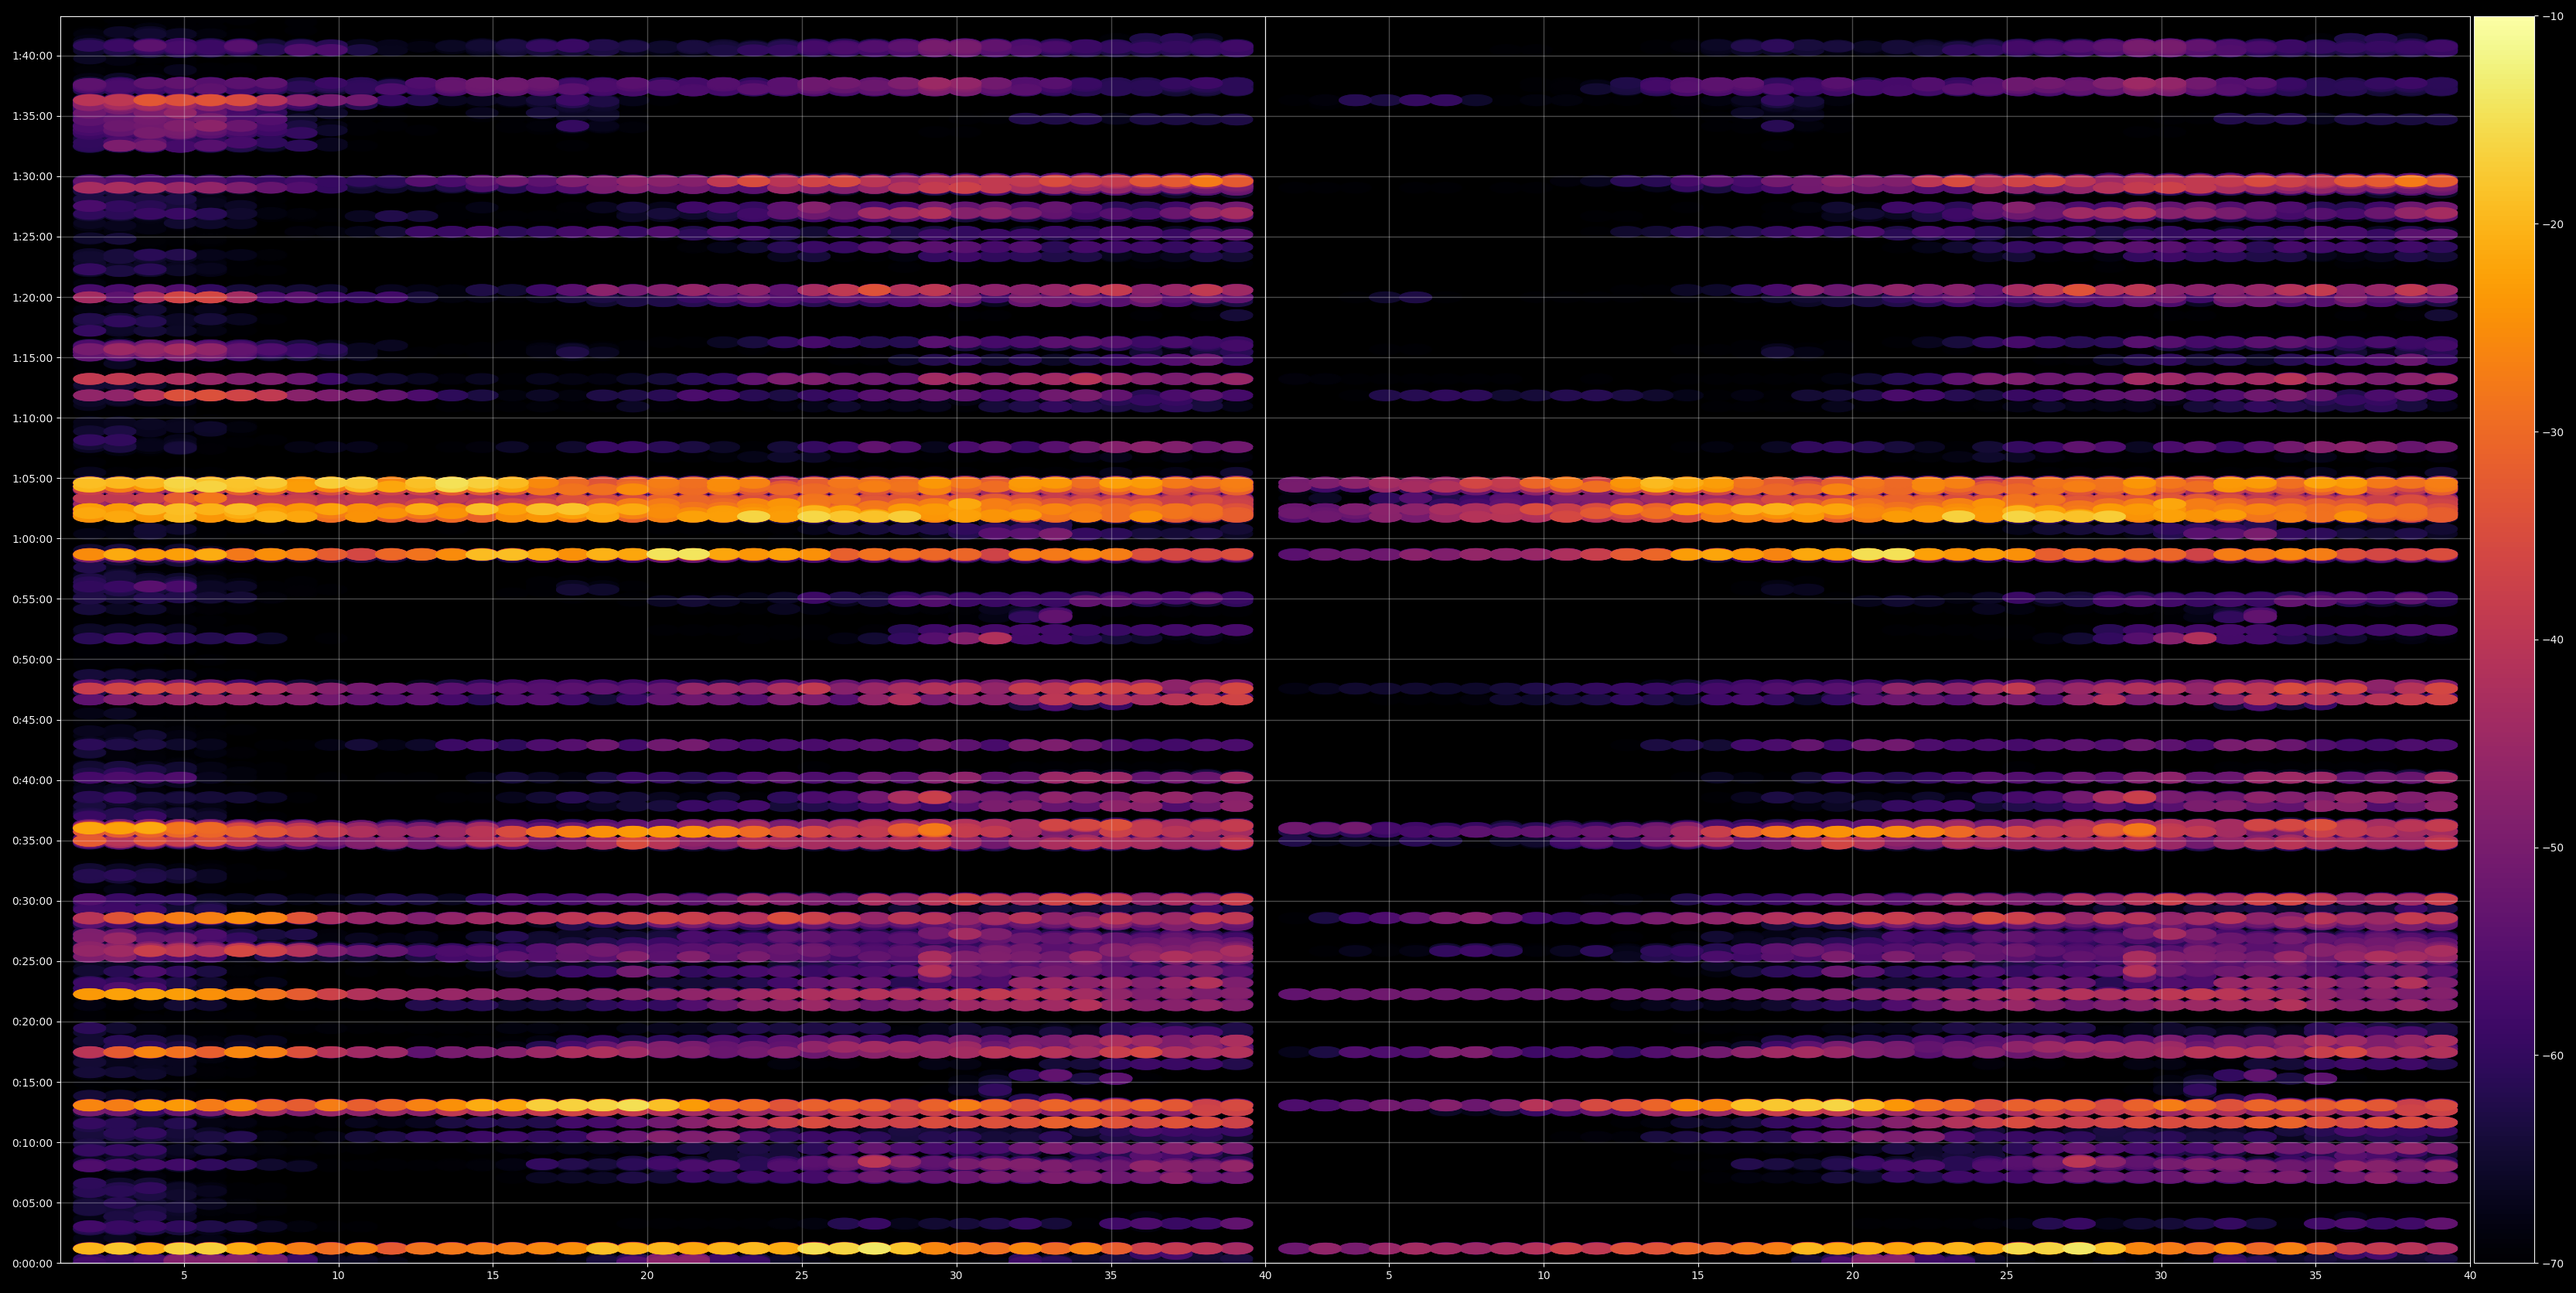Select x-axis label 30 under the left plot
This screenshot has width=2576, height=1293.
pos(956,1276)
